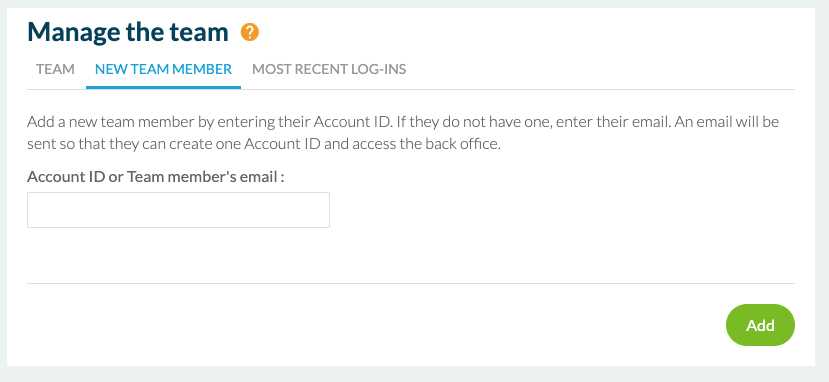Click the Manage the team heading

point(128,32)
